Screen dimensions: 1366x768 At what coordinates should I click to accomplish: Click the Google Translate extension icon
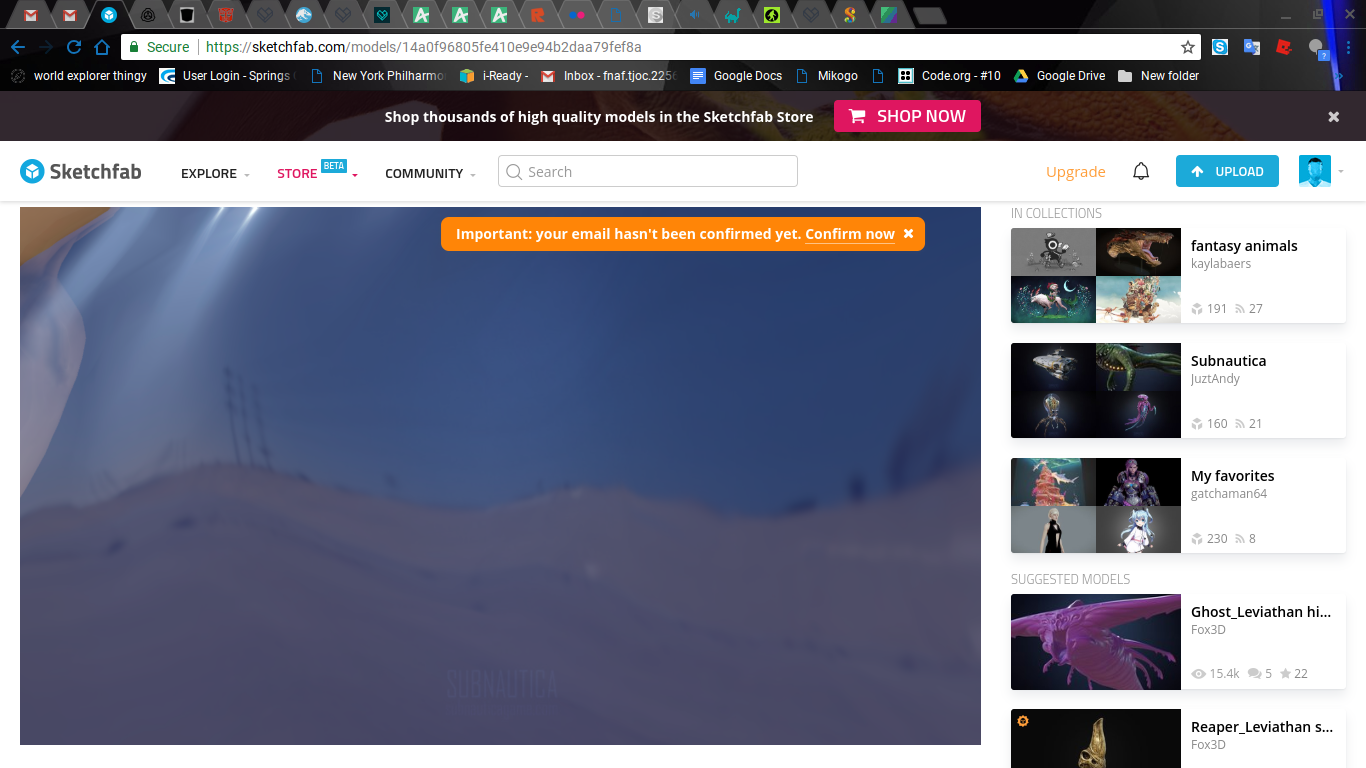pos(1252,47)
